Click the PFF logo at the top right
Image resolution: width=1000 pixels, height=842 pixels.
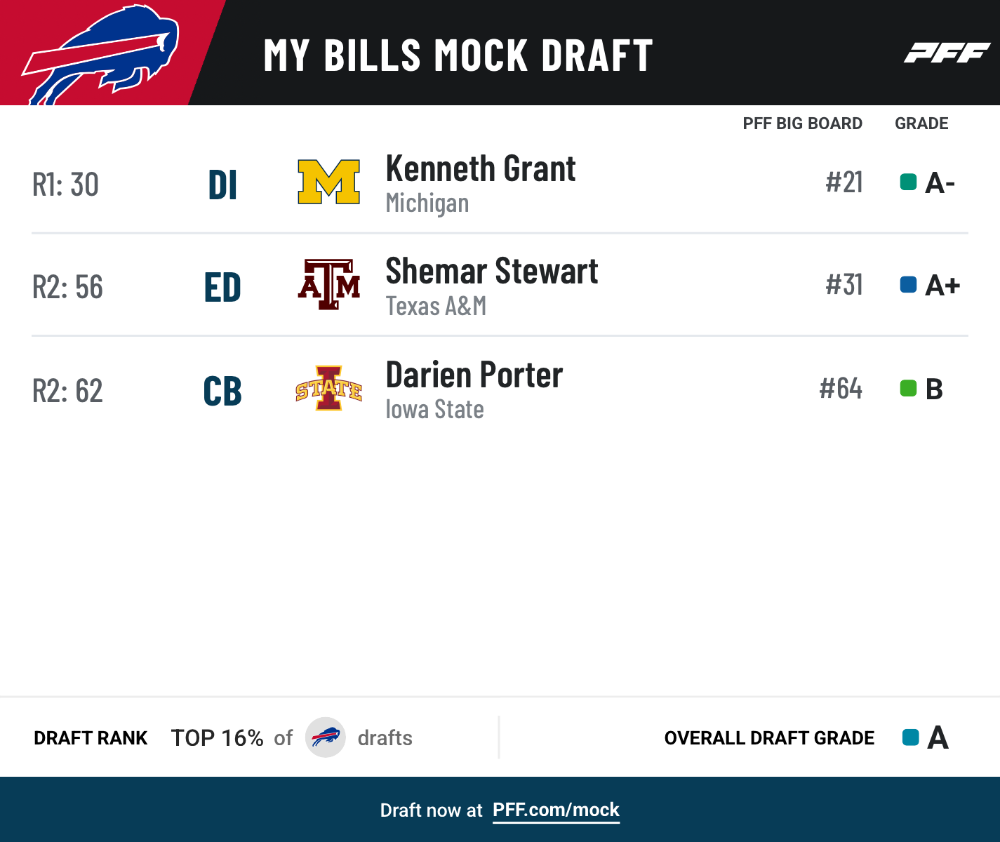[946, 53]
